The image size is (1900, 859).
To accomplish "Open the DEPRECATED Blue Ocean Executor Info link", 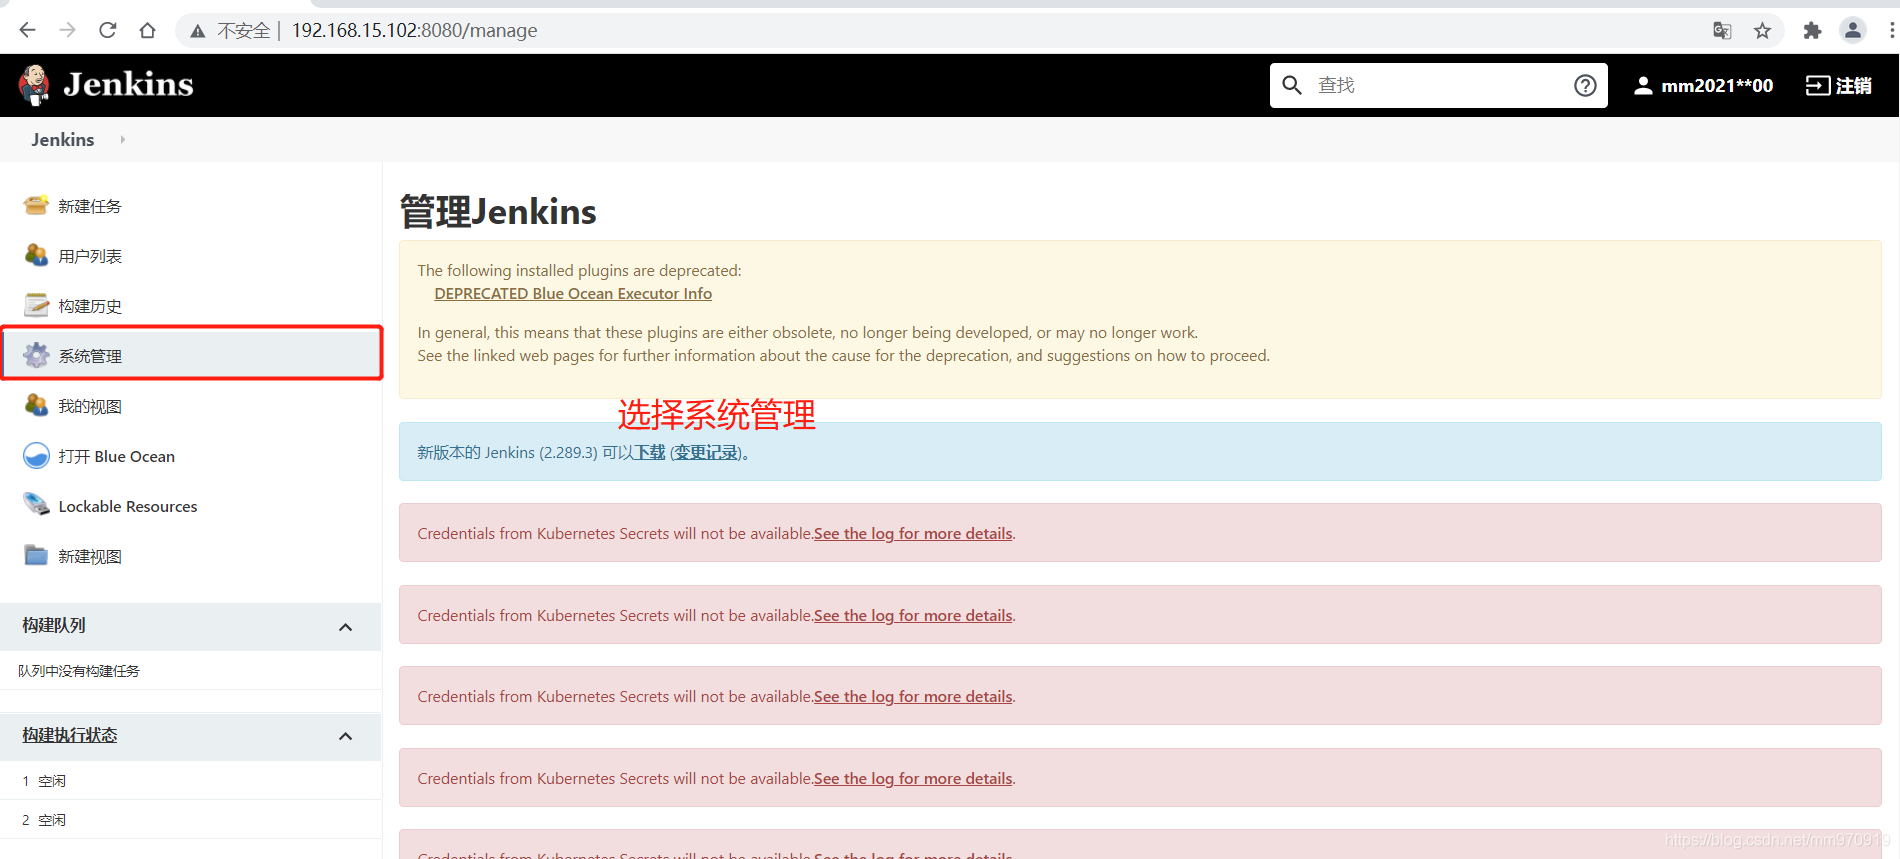I will click(573, 293).
